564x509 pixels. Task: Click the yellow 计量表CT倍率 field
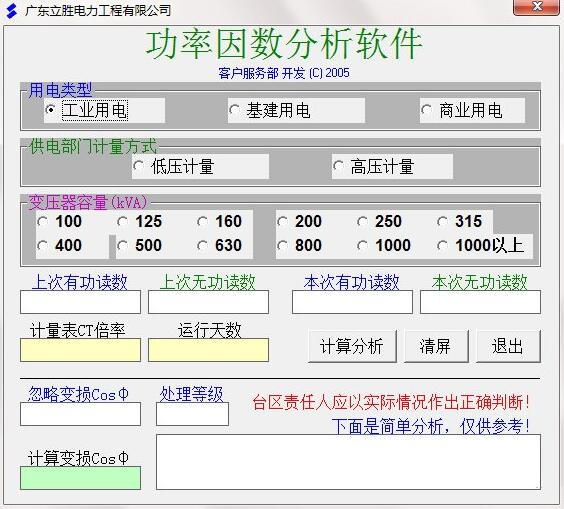(81, 350)
